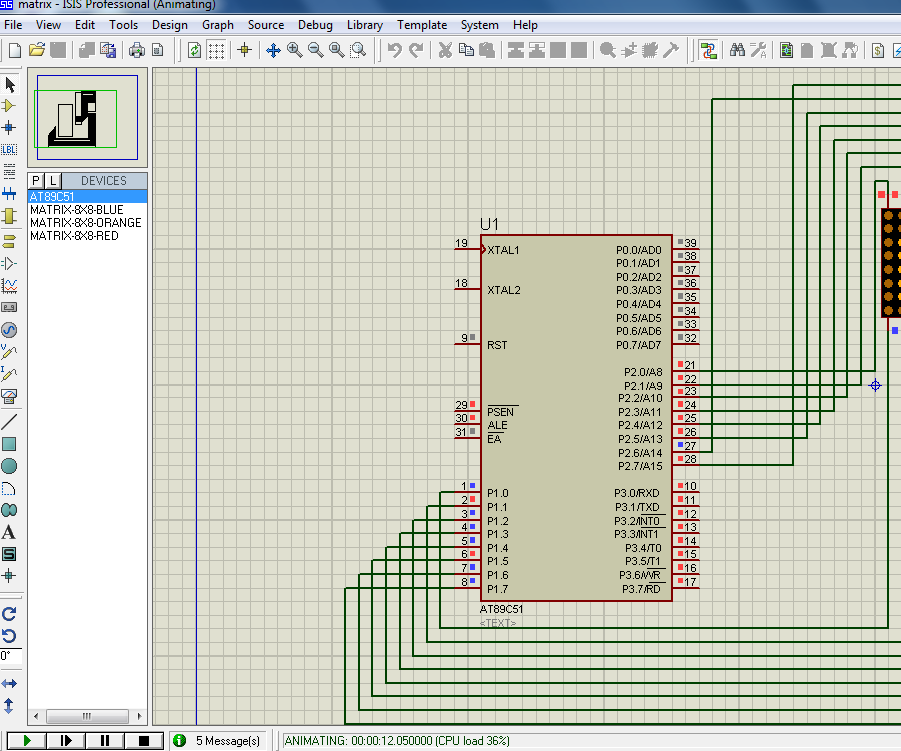
Task: Select the Text Script tool
Action: coord(9,171)
